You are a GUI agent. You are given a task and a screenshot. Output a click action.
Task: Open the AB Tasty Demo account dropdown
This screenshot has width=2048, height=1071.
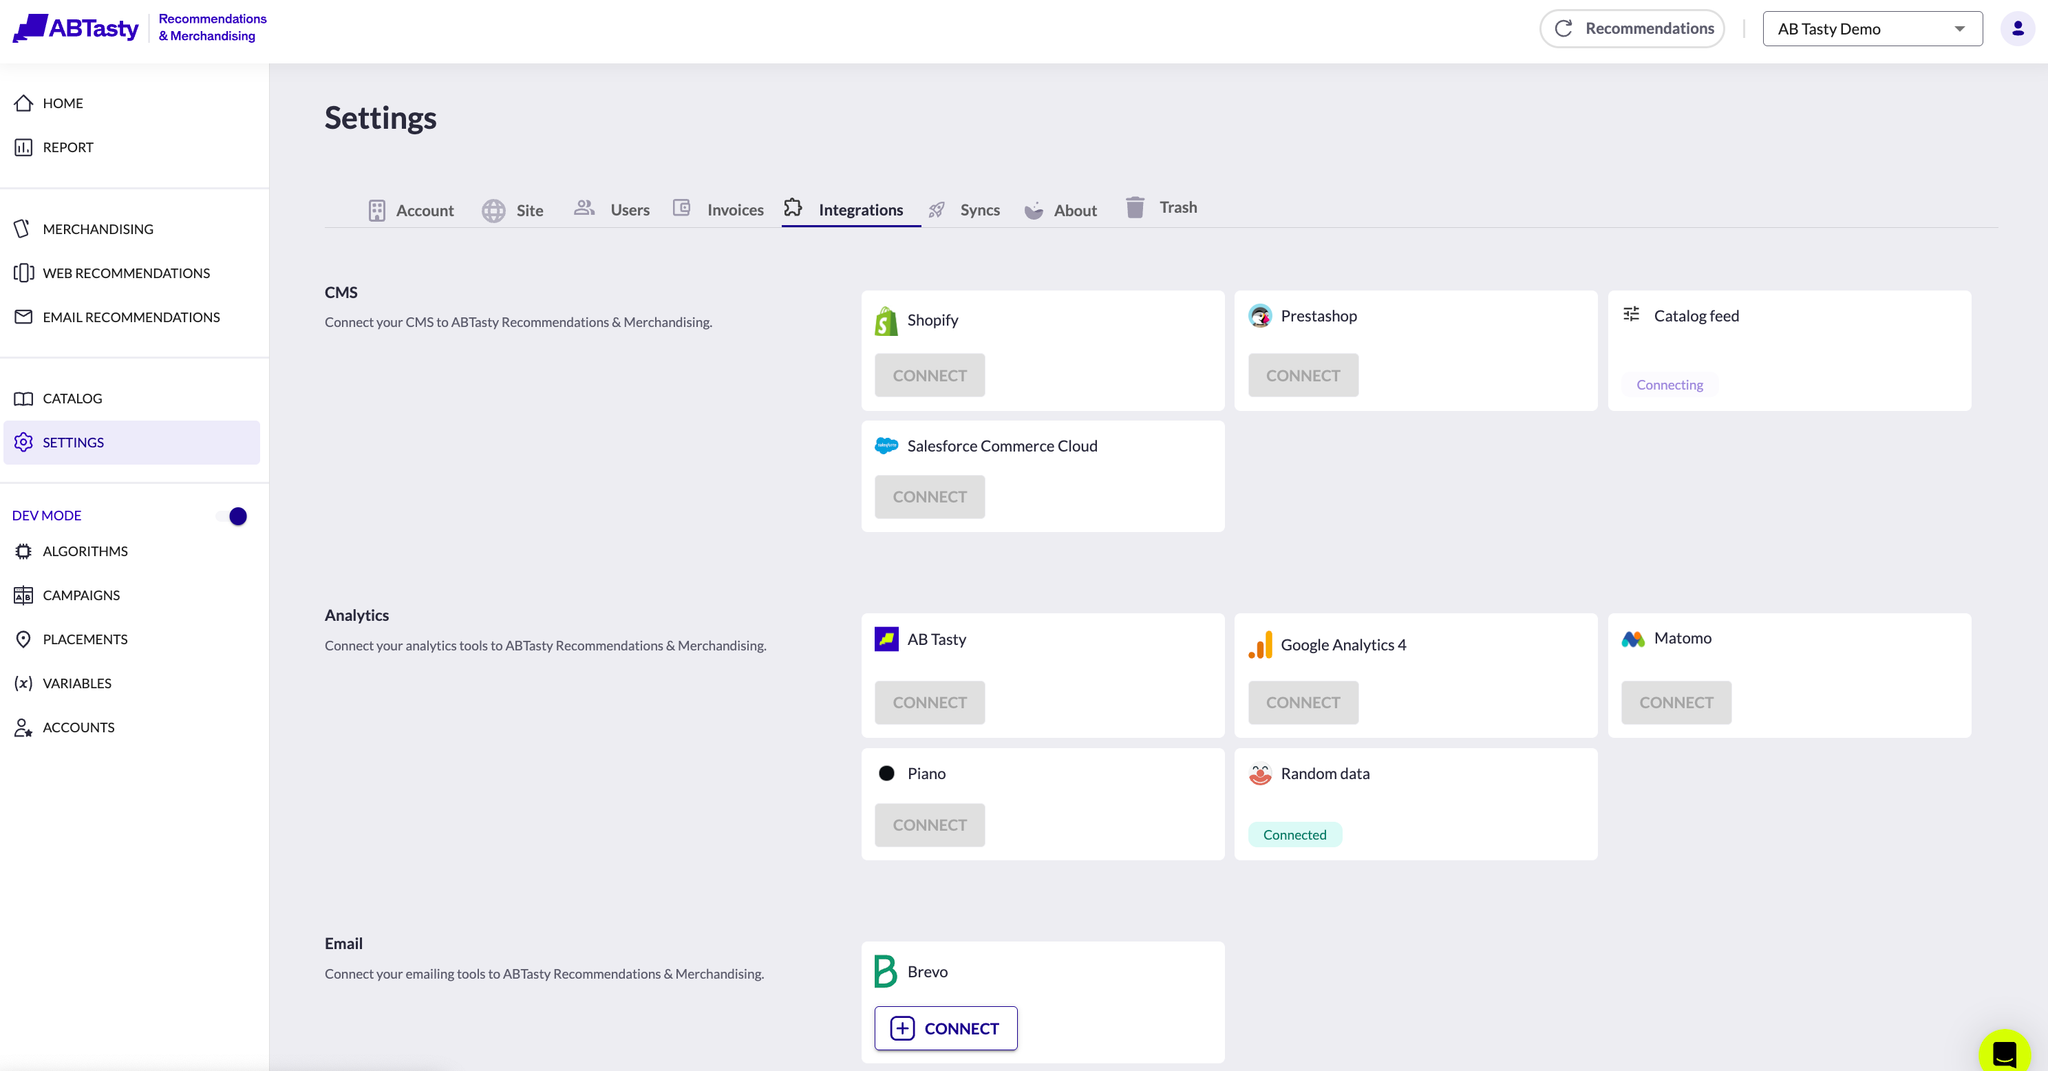pos(1871,29)
